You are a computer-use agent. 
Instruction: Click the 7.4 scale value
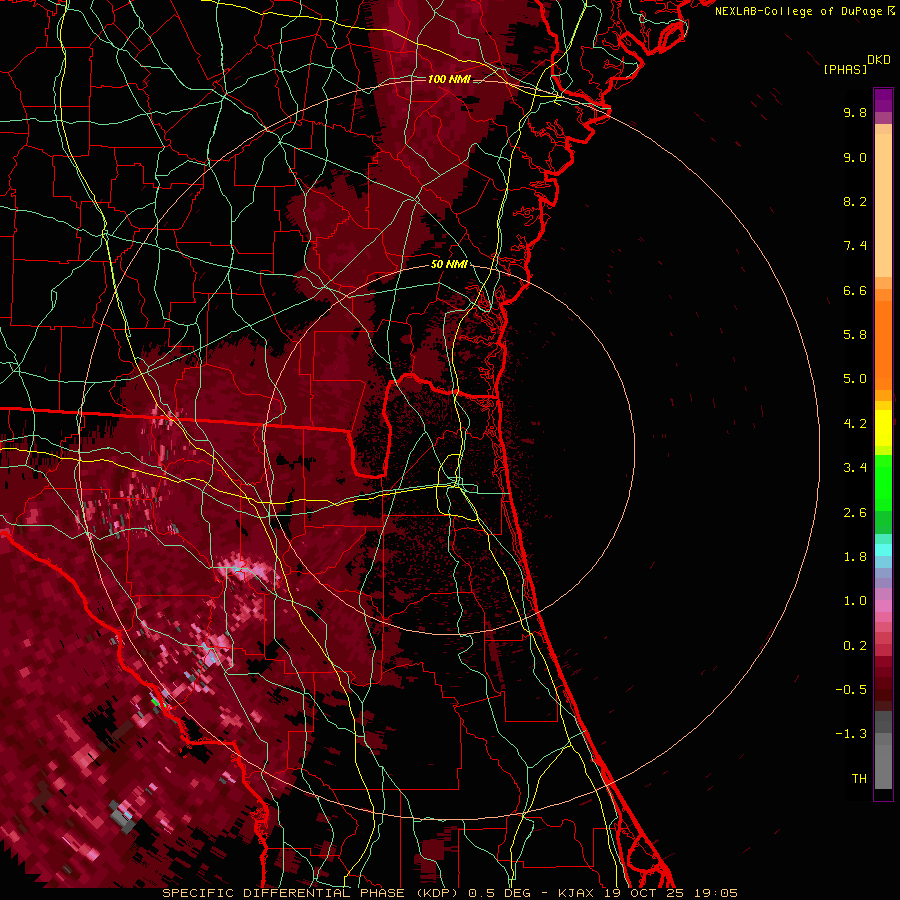pyautogui.click(x=855, y=246)
